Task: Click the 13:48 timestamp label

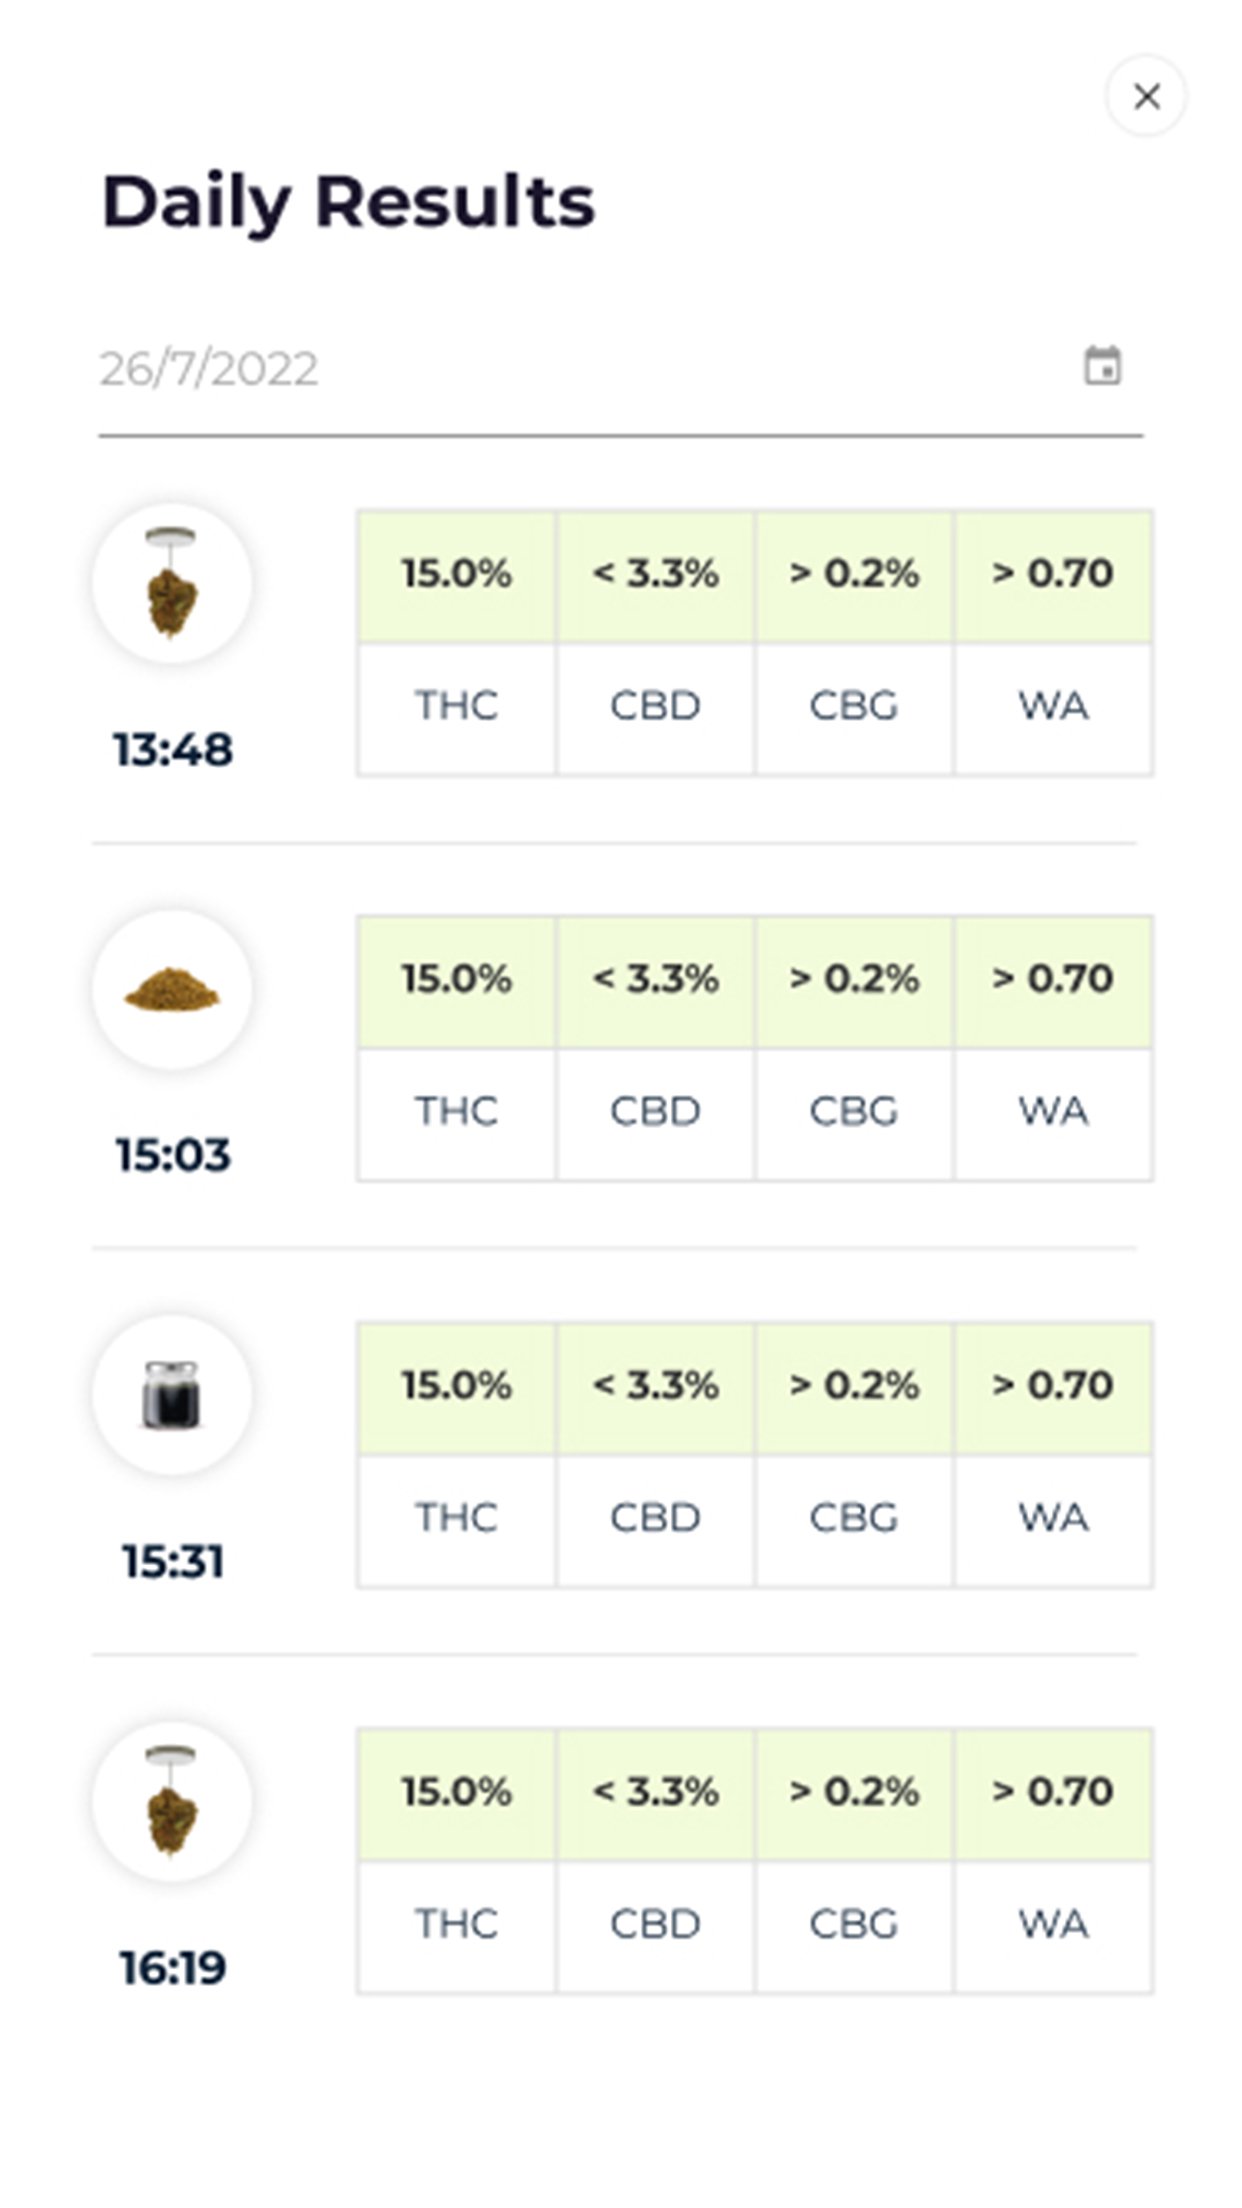Action: (x=173, y=750)
